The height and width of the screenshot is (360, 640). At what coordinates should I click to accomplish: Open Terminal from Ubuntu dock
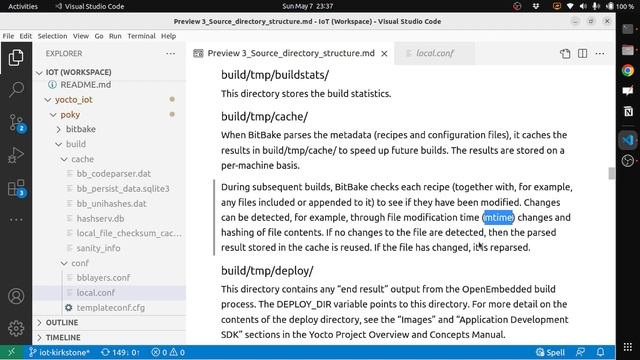click(628, 29)
